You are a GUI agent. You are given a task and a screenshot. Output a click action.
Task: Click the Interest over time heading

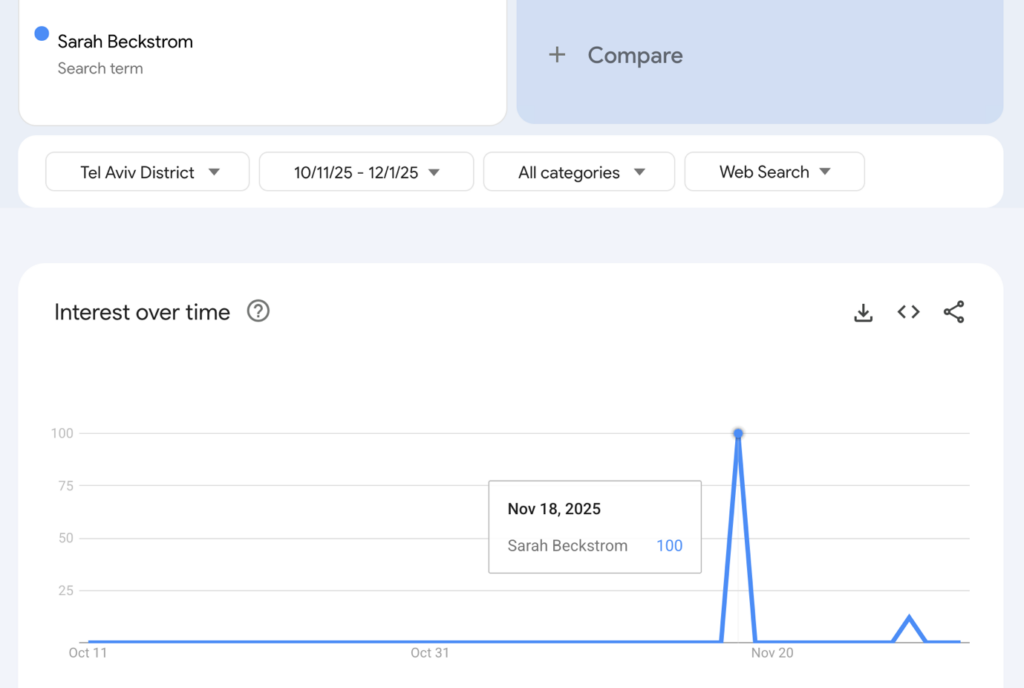[x=142, y=312]
